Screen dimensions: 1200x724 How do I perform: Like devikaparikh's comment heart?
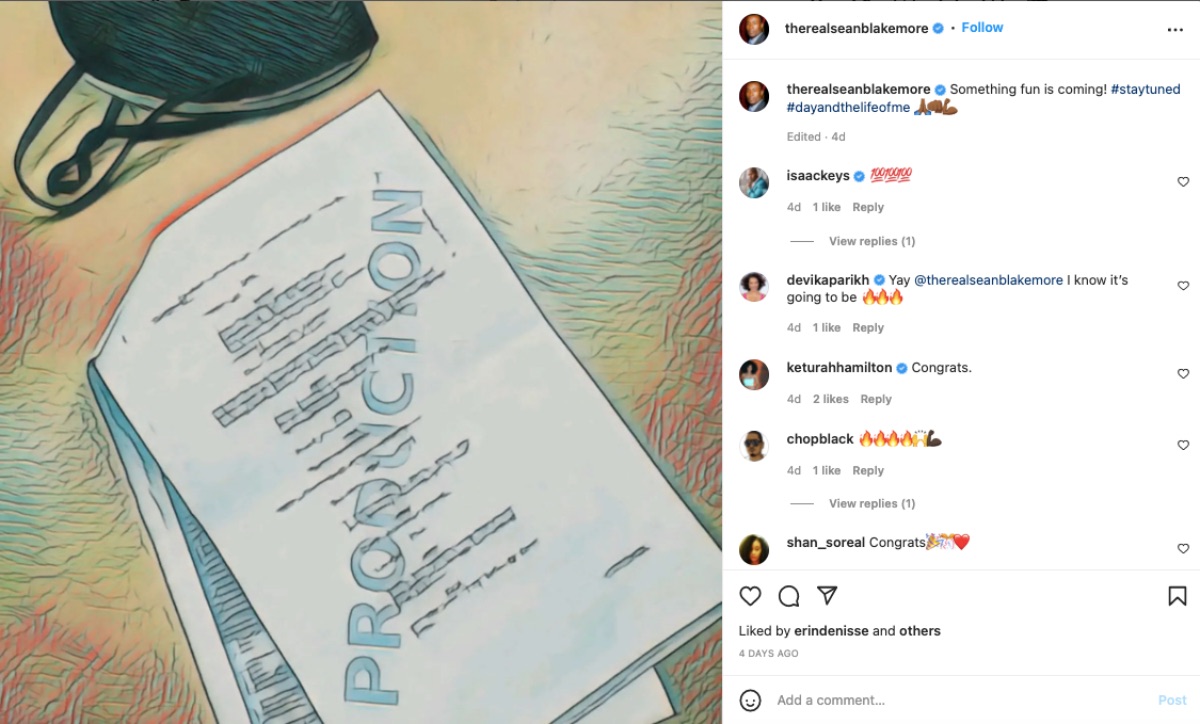click(1183, 286)
